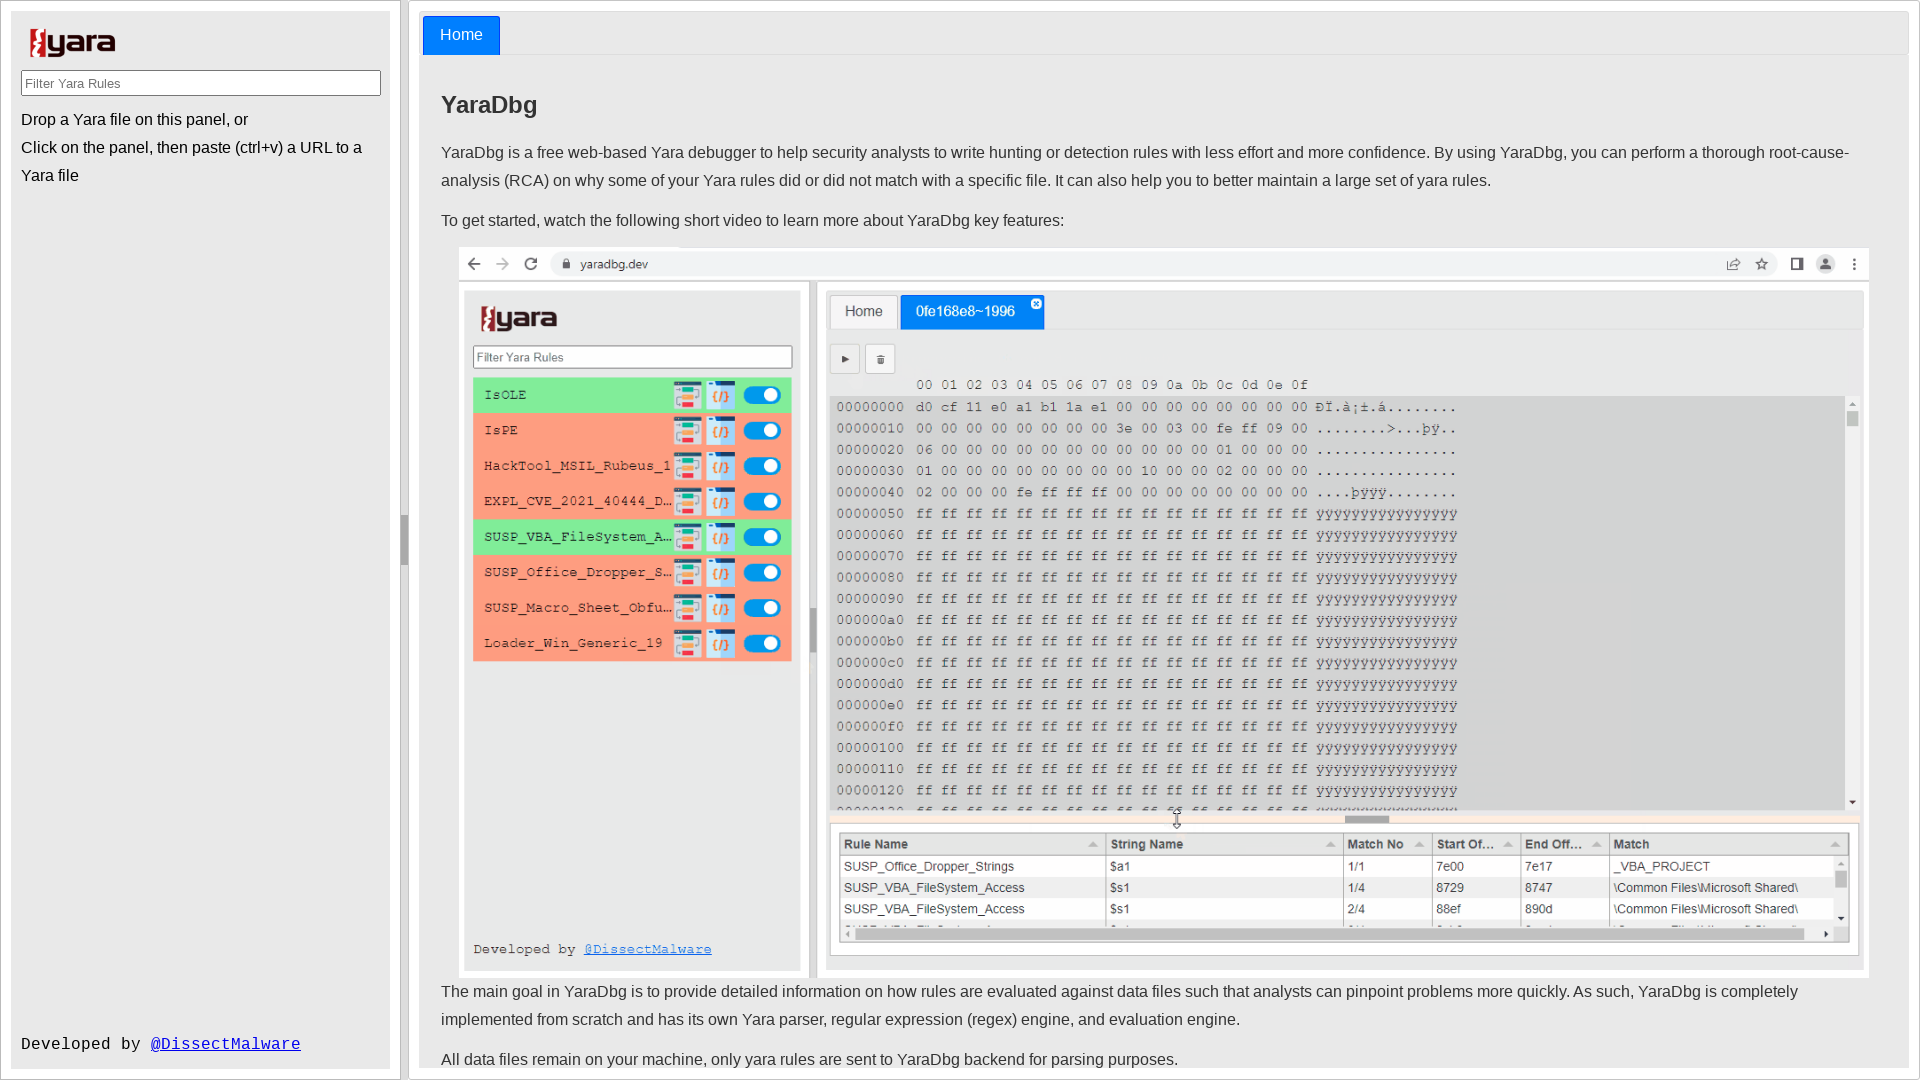This screenshot has height=1080, width=1920.
Task: Click SUSP_VBA_FileSystem flow diagram icon
Action: (x=687, y=538)
